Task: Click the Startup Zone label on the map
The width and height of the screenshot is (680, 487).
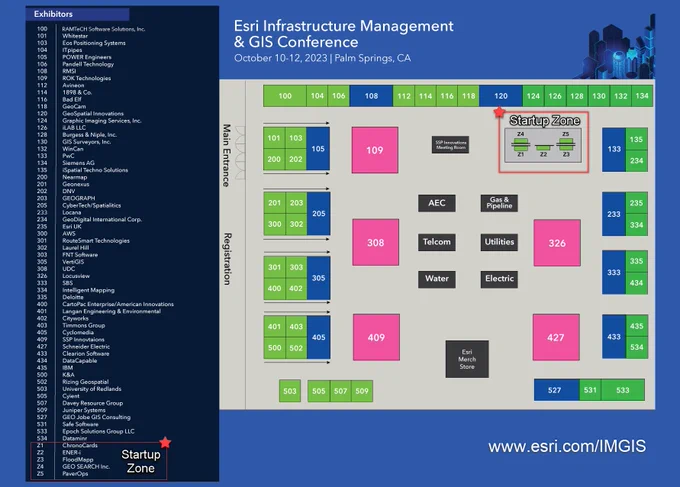Action: [x=545, y=121]
